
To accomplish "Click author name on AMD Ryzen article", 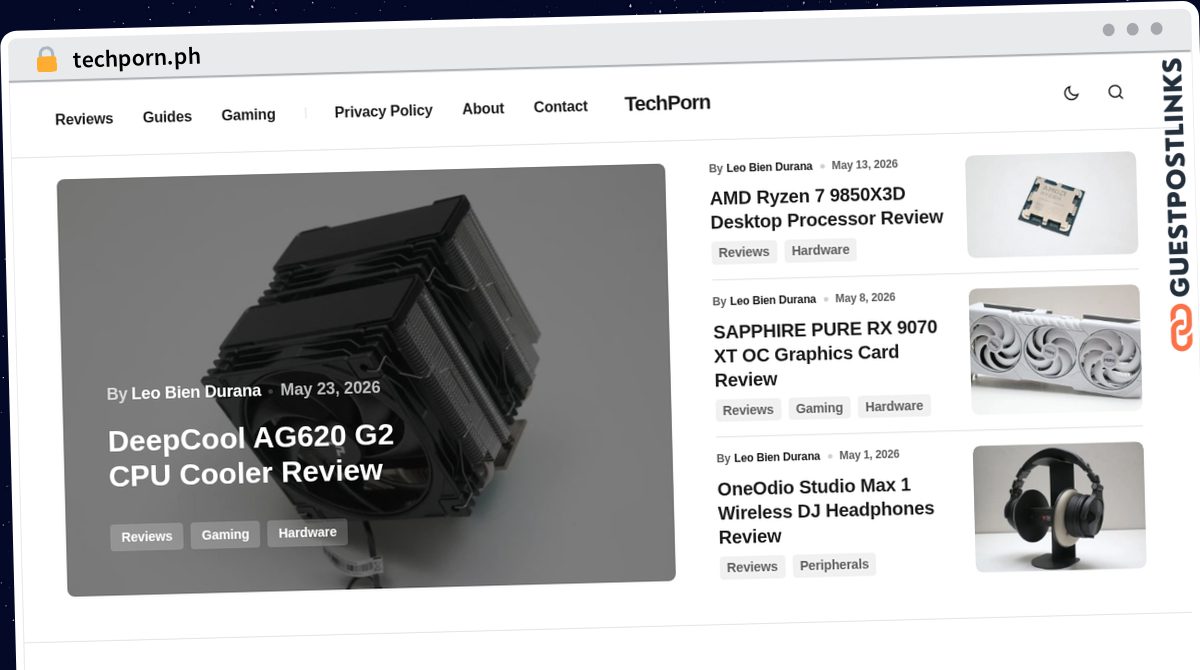I will tap(769, 167).
